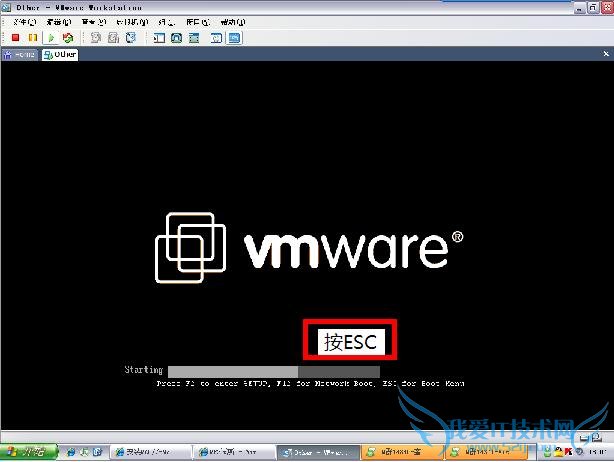Open the View (查看) menu
The image size is (614, 462).
point(94,22)
